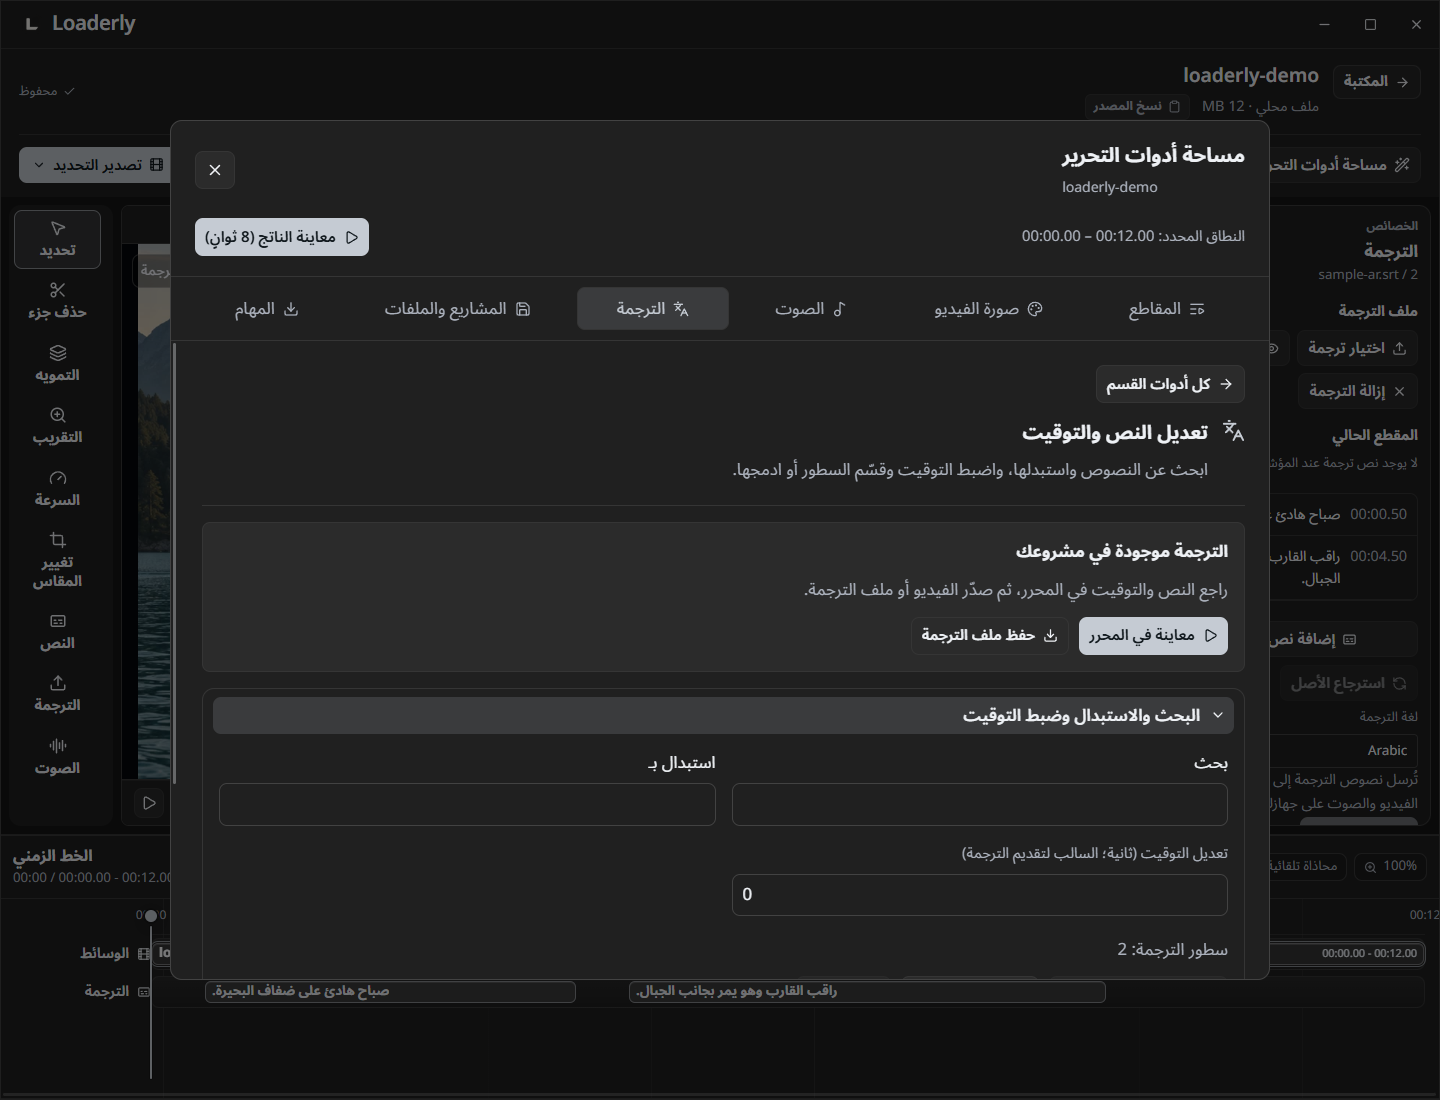Viewport: 1440px width, 1100px height.
Task: Open the النص text tool
Action: (57, 632)
